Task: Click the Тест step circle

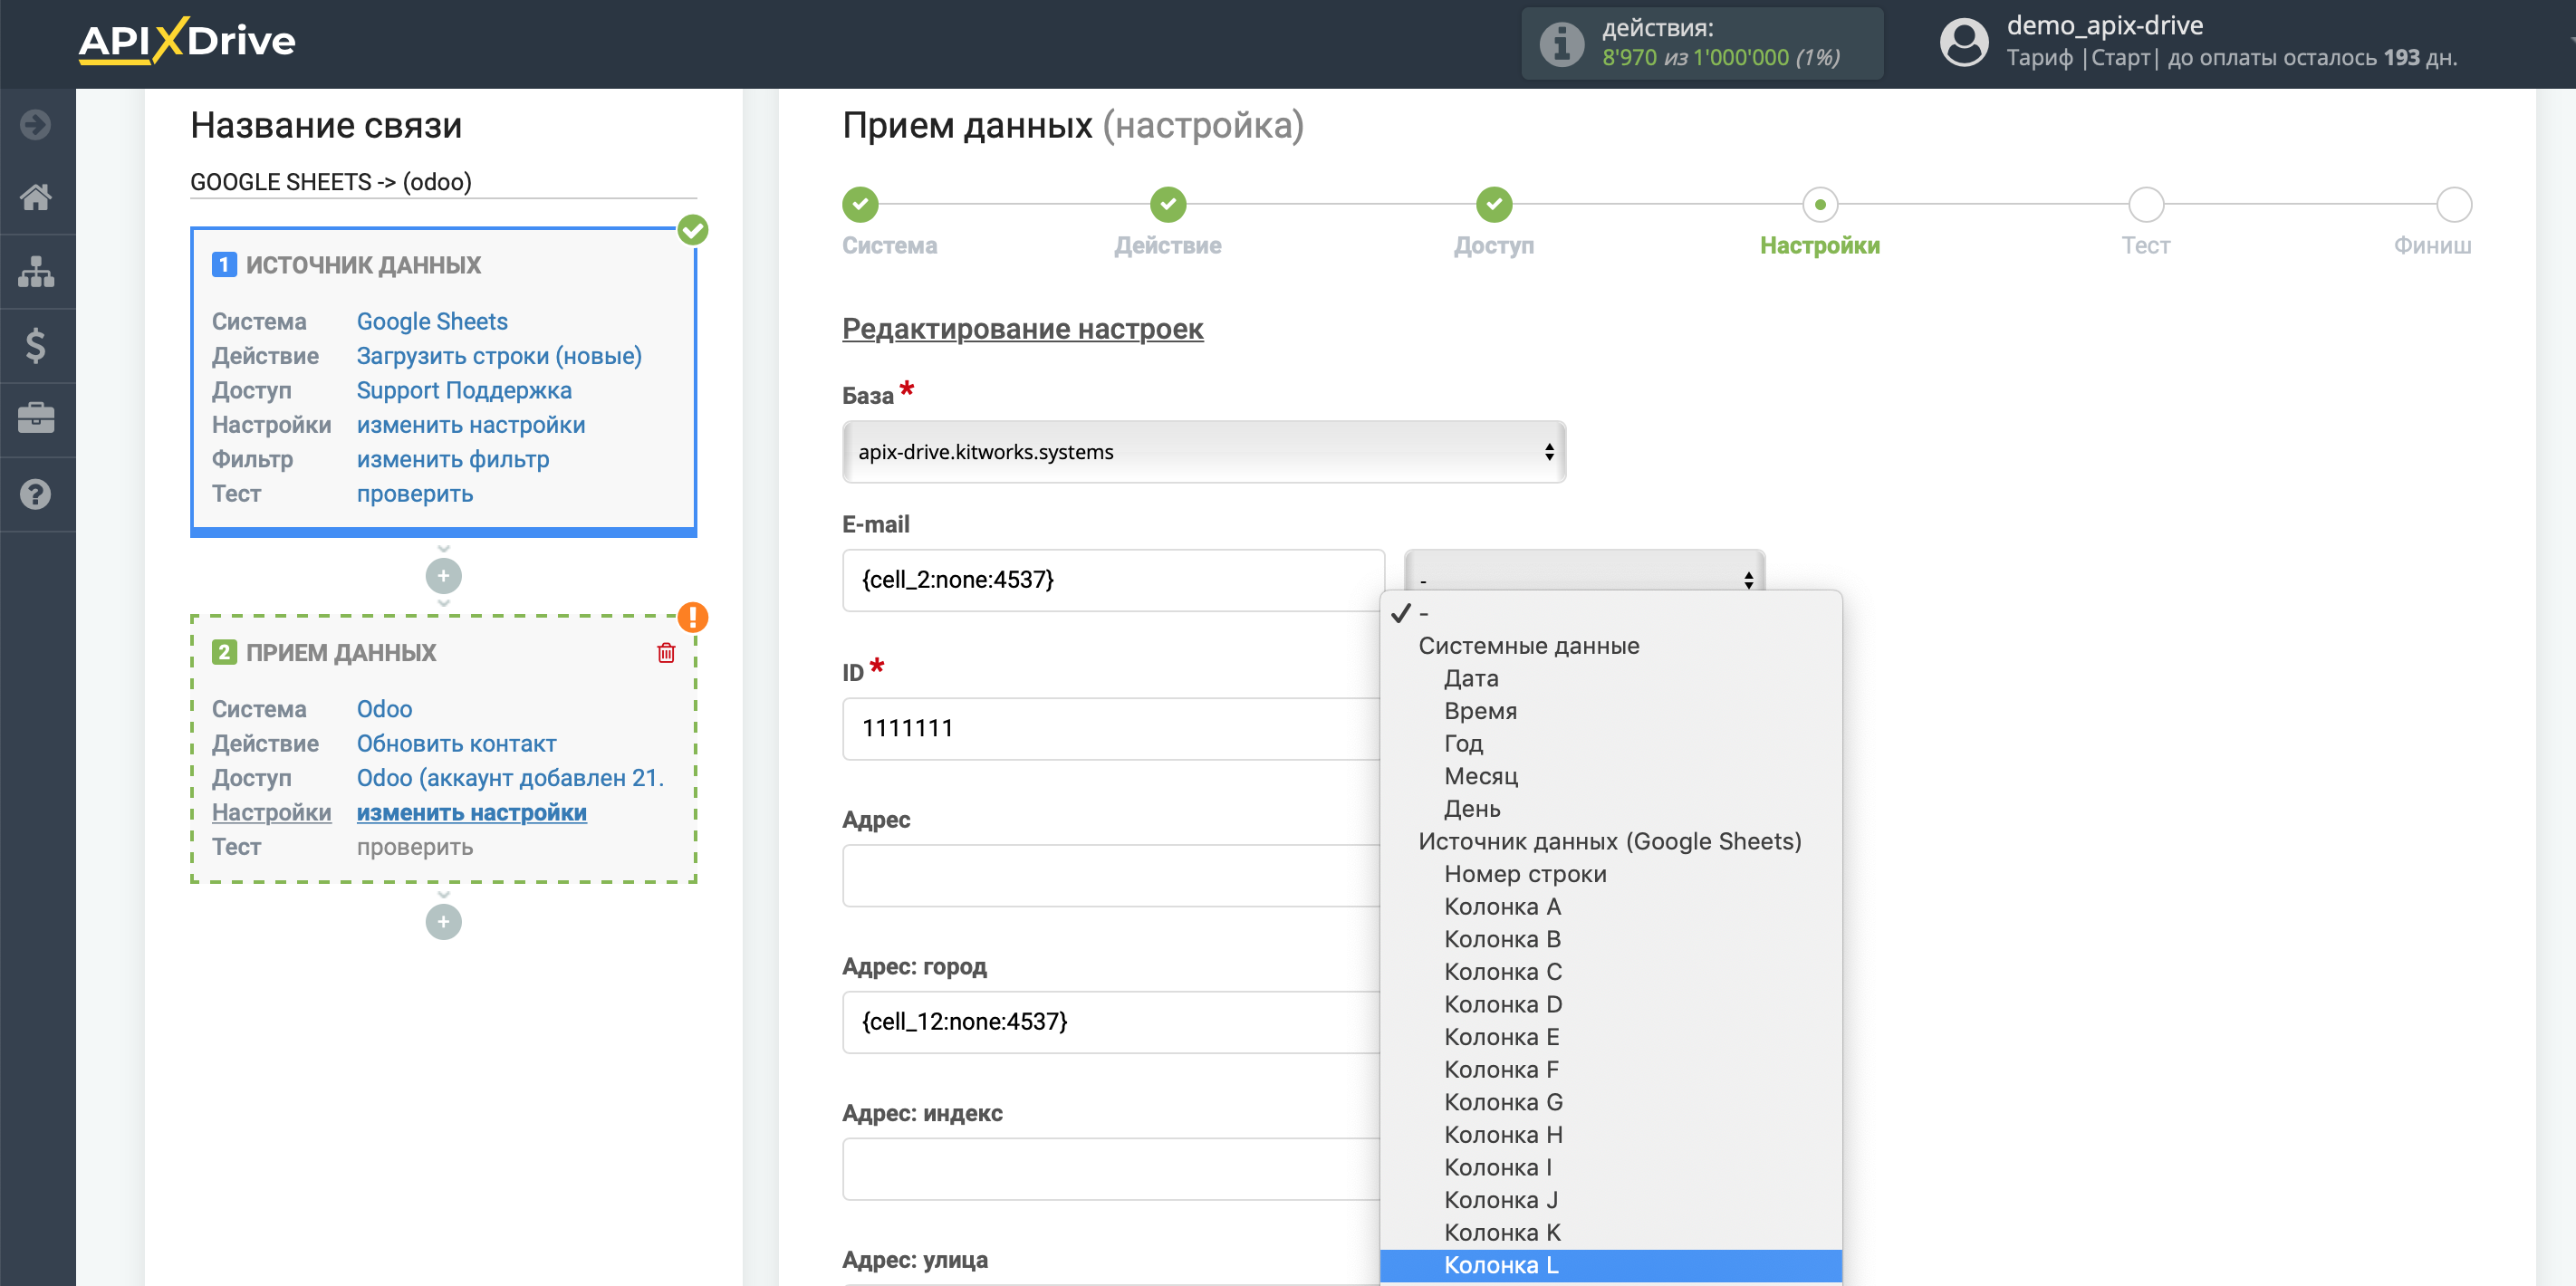Action: click(x=2146, y=204)
